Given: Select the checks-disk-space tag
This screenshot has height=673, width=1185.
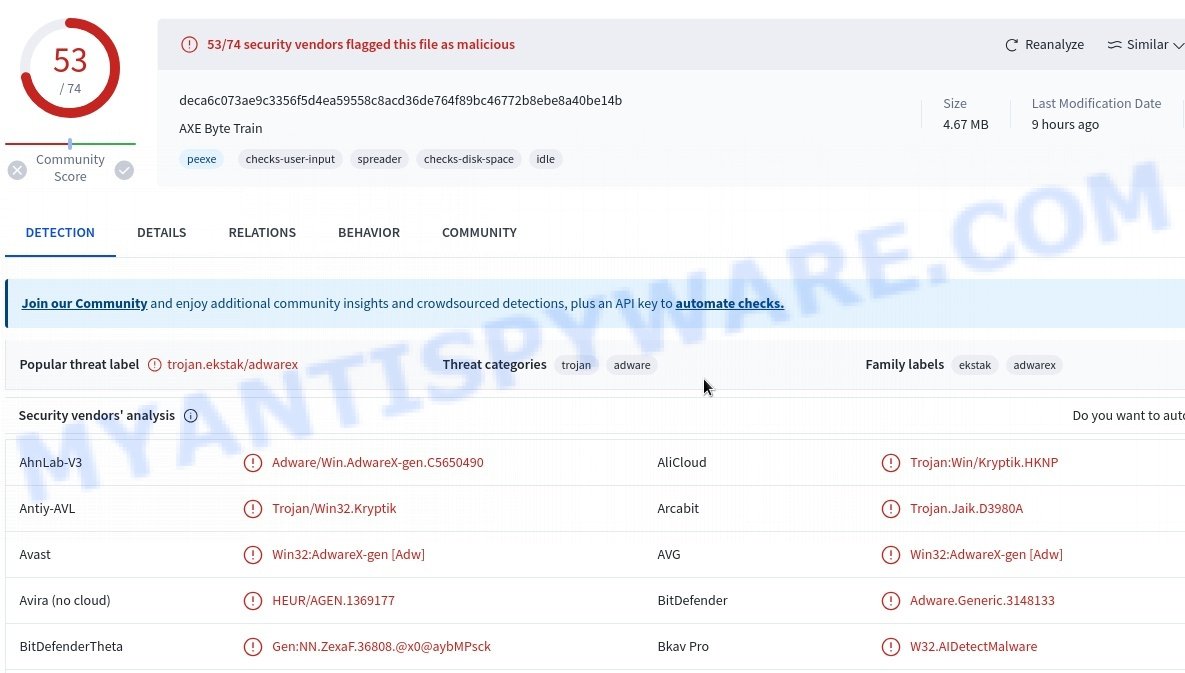Looking at the screenshot, I should (x=469, y=159).
